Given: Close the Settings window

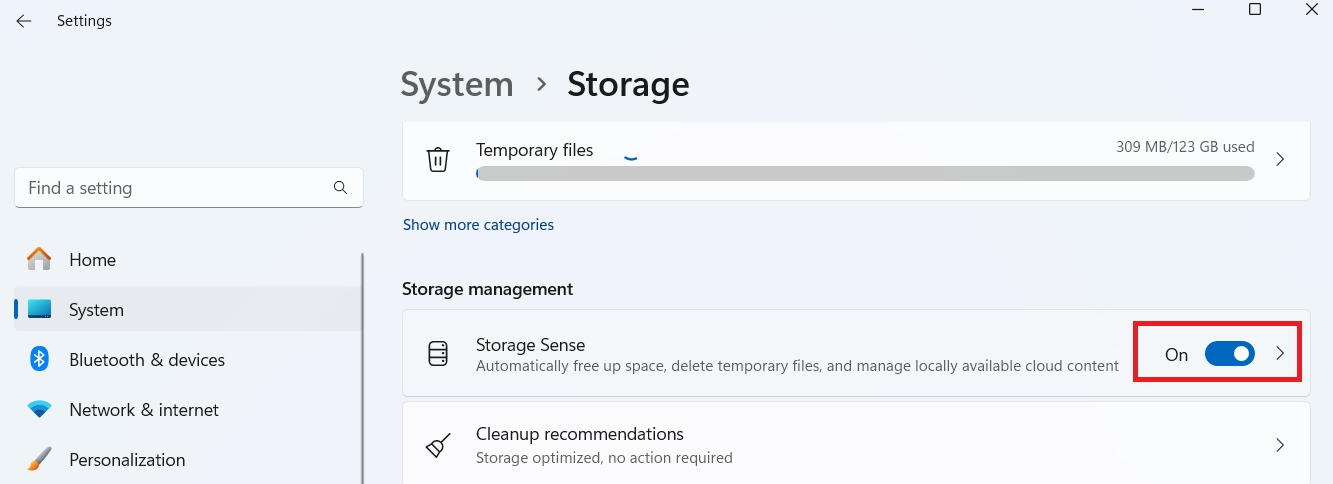Looking at the screenshot, I should [1312, 9].
